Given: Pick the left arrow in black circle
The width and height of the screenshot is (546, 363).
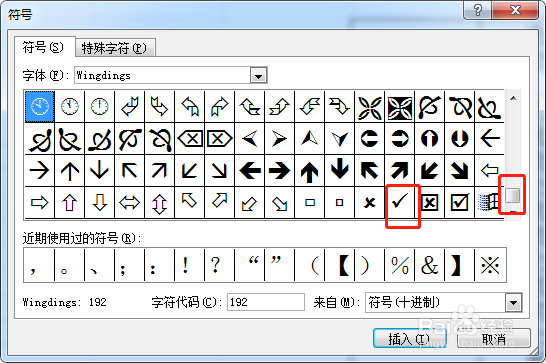Looking at the screenshot, I should (369, 139).
